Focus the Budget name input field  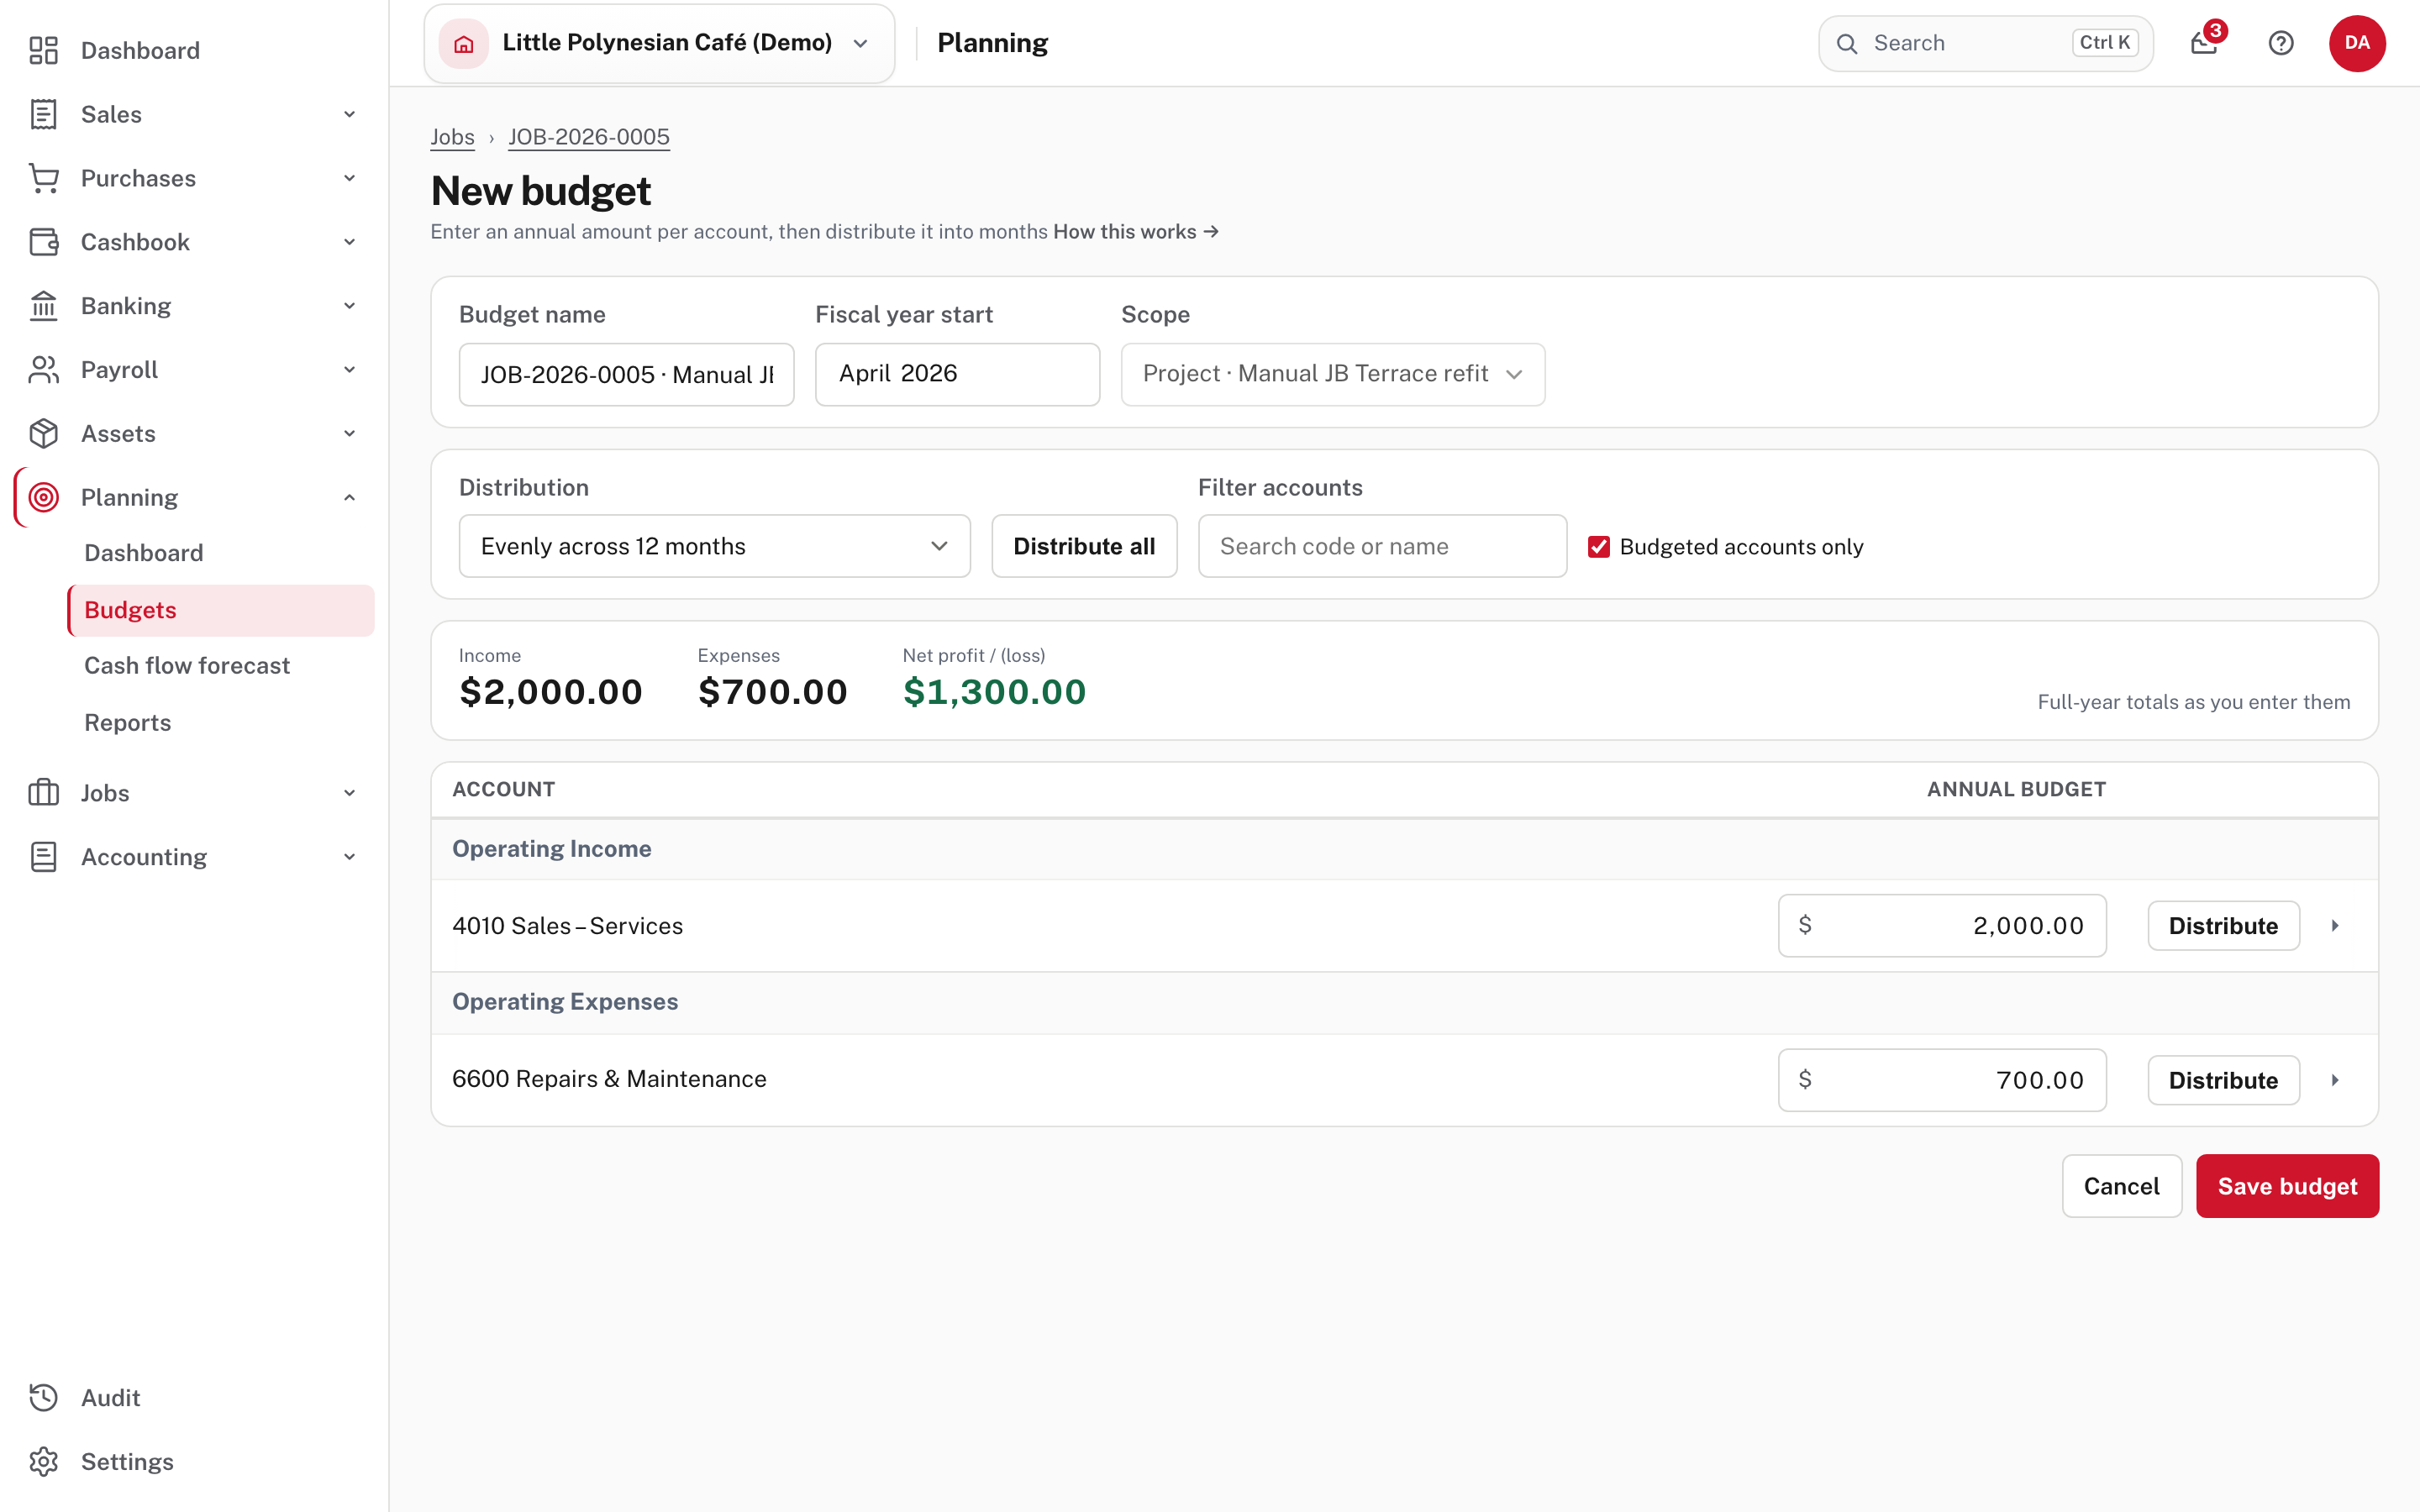(626, 374)
